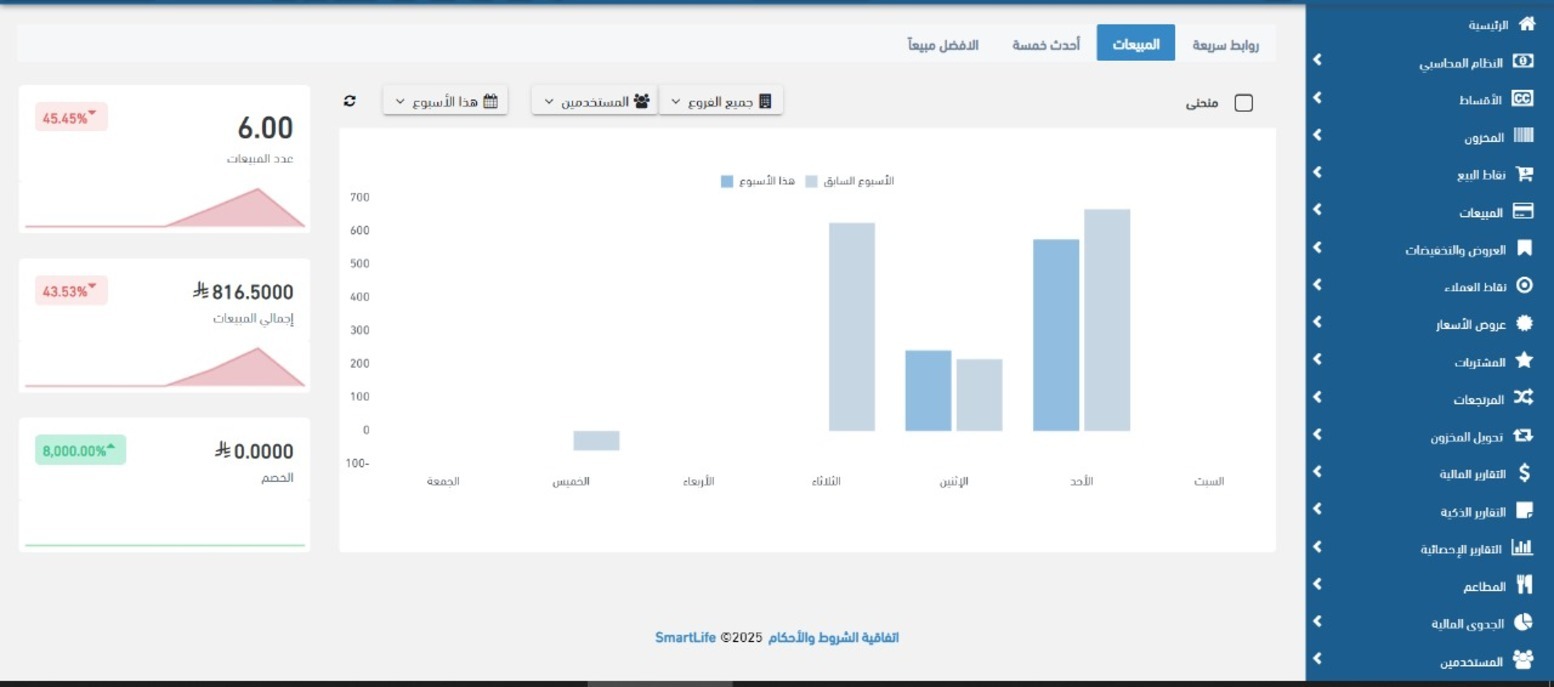Click the star icon for المشتريات
The width and height of the screenshot is (1554, 687).
pyautogui.click(x=1524, y=361)
